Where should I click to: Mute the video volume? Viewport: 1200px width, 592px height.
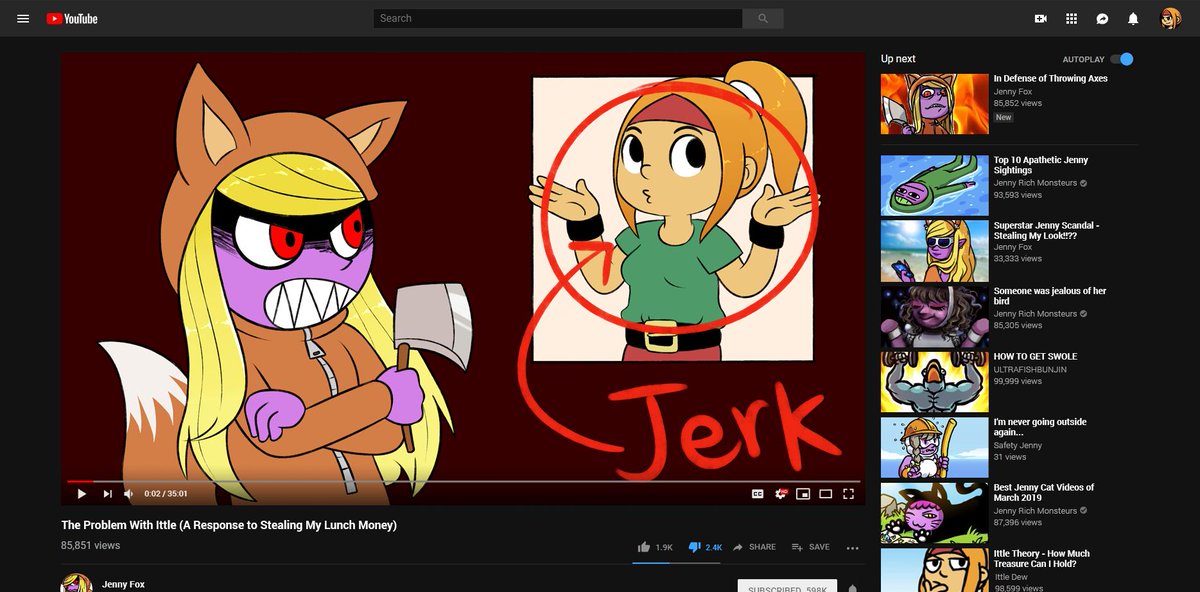pos(129,493)
